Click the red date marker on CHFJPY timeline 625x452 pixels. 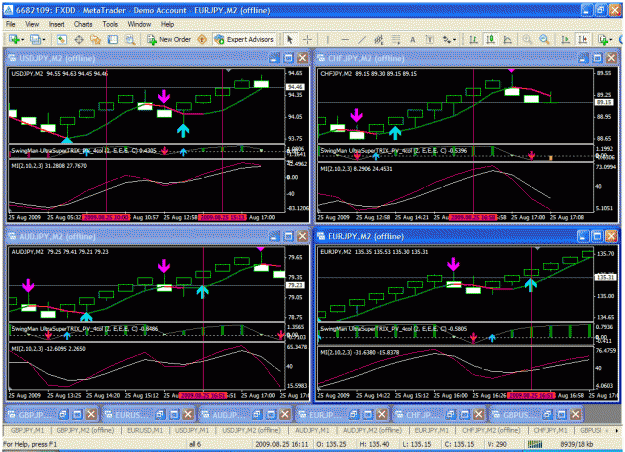(x=473, y=218)
